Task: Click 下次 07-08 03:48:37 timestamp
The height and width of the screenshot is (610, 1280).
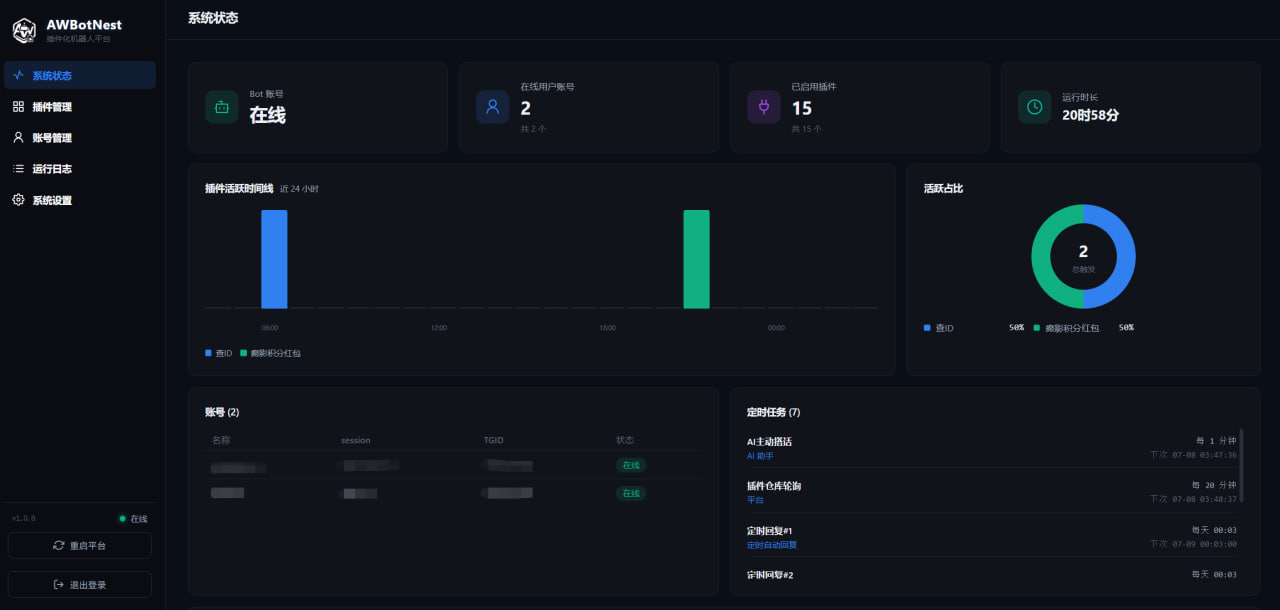Action: click(1193, 498)
